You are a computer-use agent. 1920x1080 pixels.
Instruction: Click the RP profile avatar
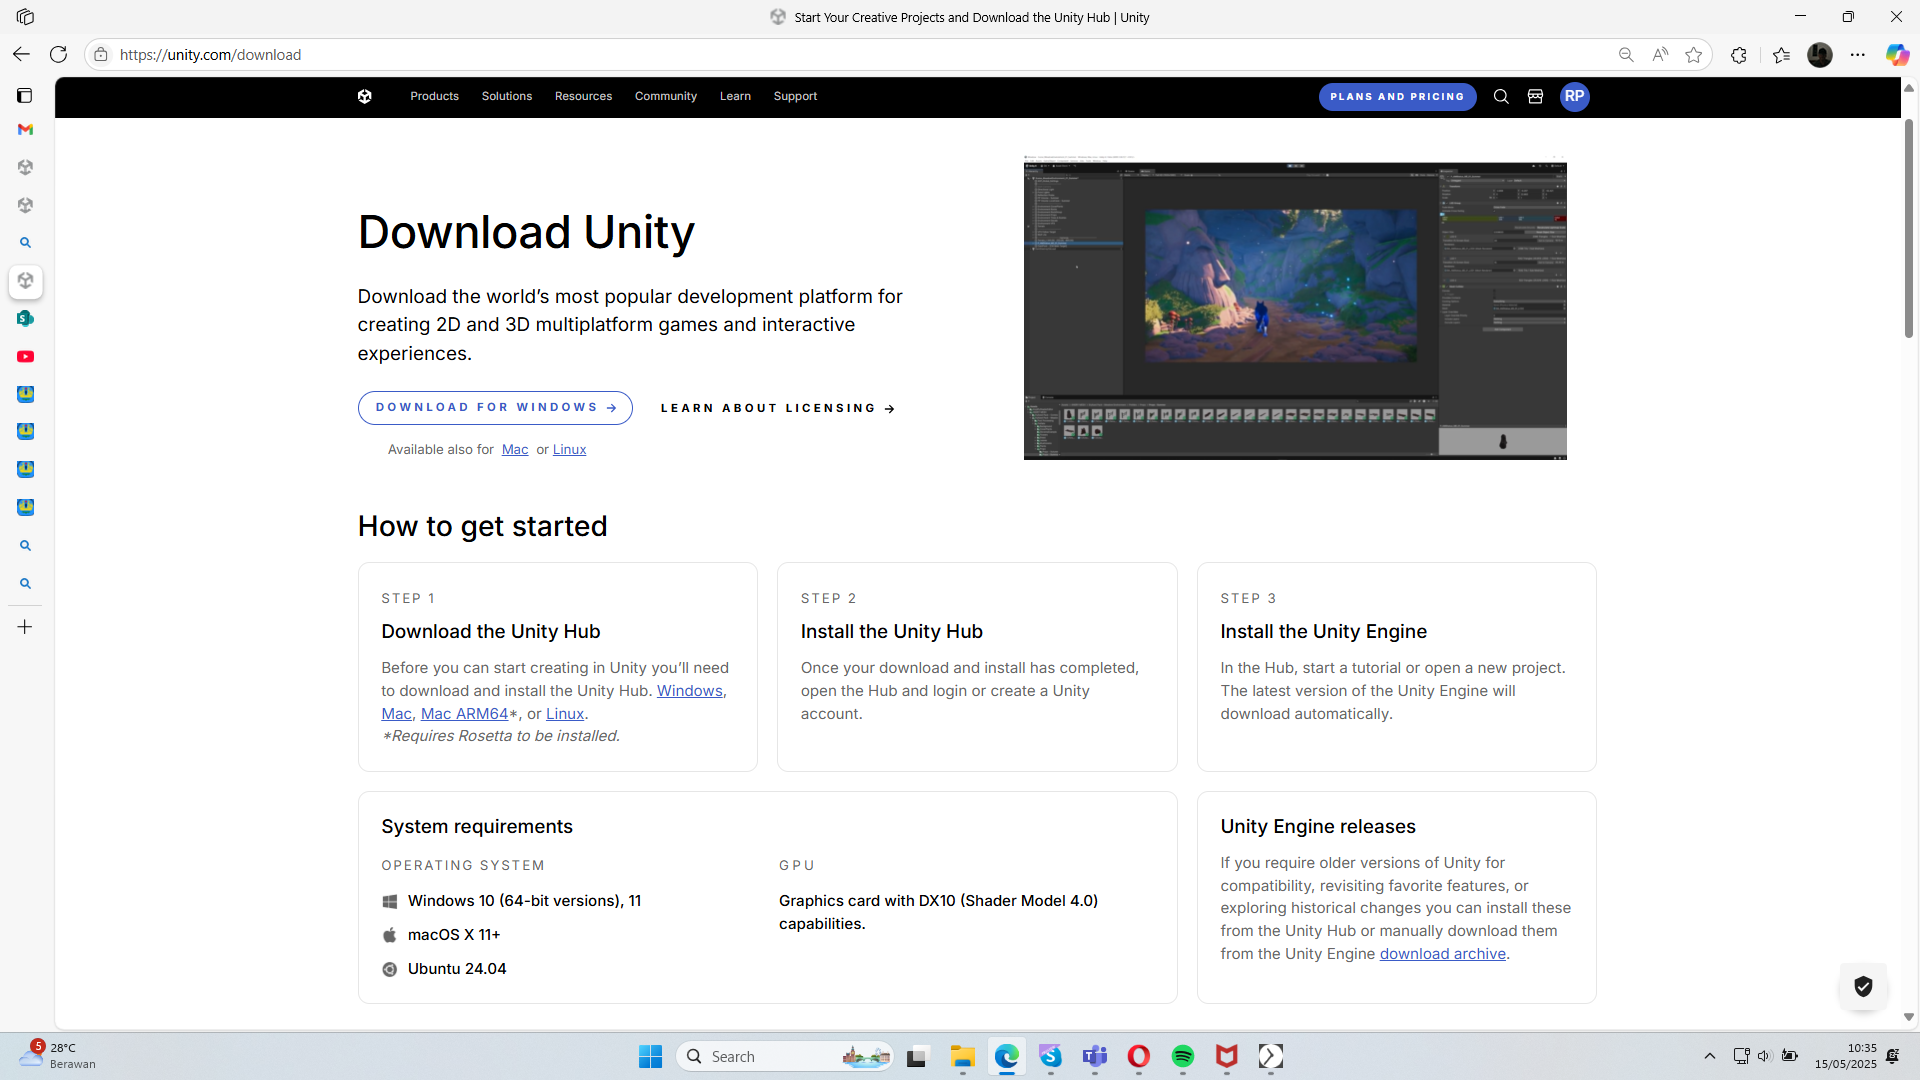point(1574,96)
